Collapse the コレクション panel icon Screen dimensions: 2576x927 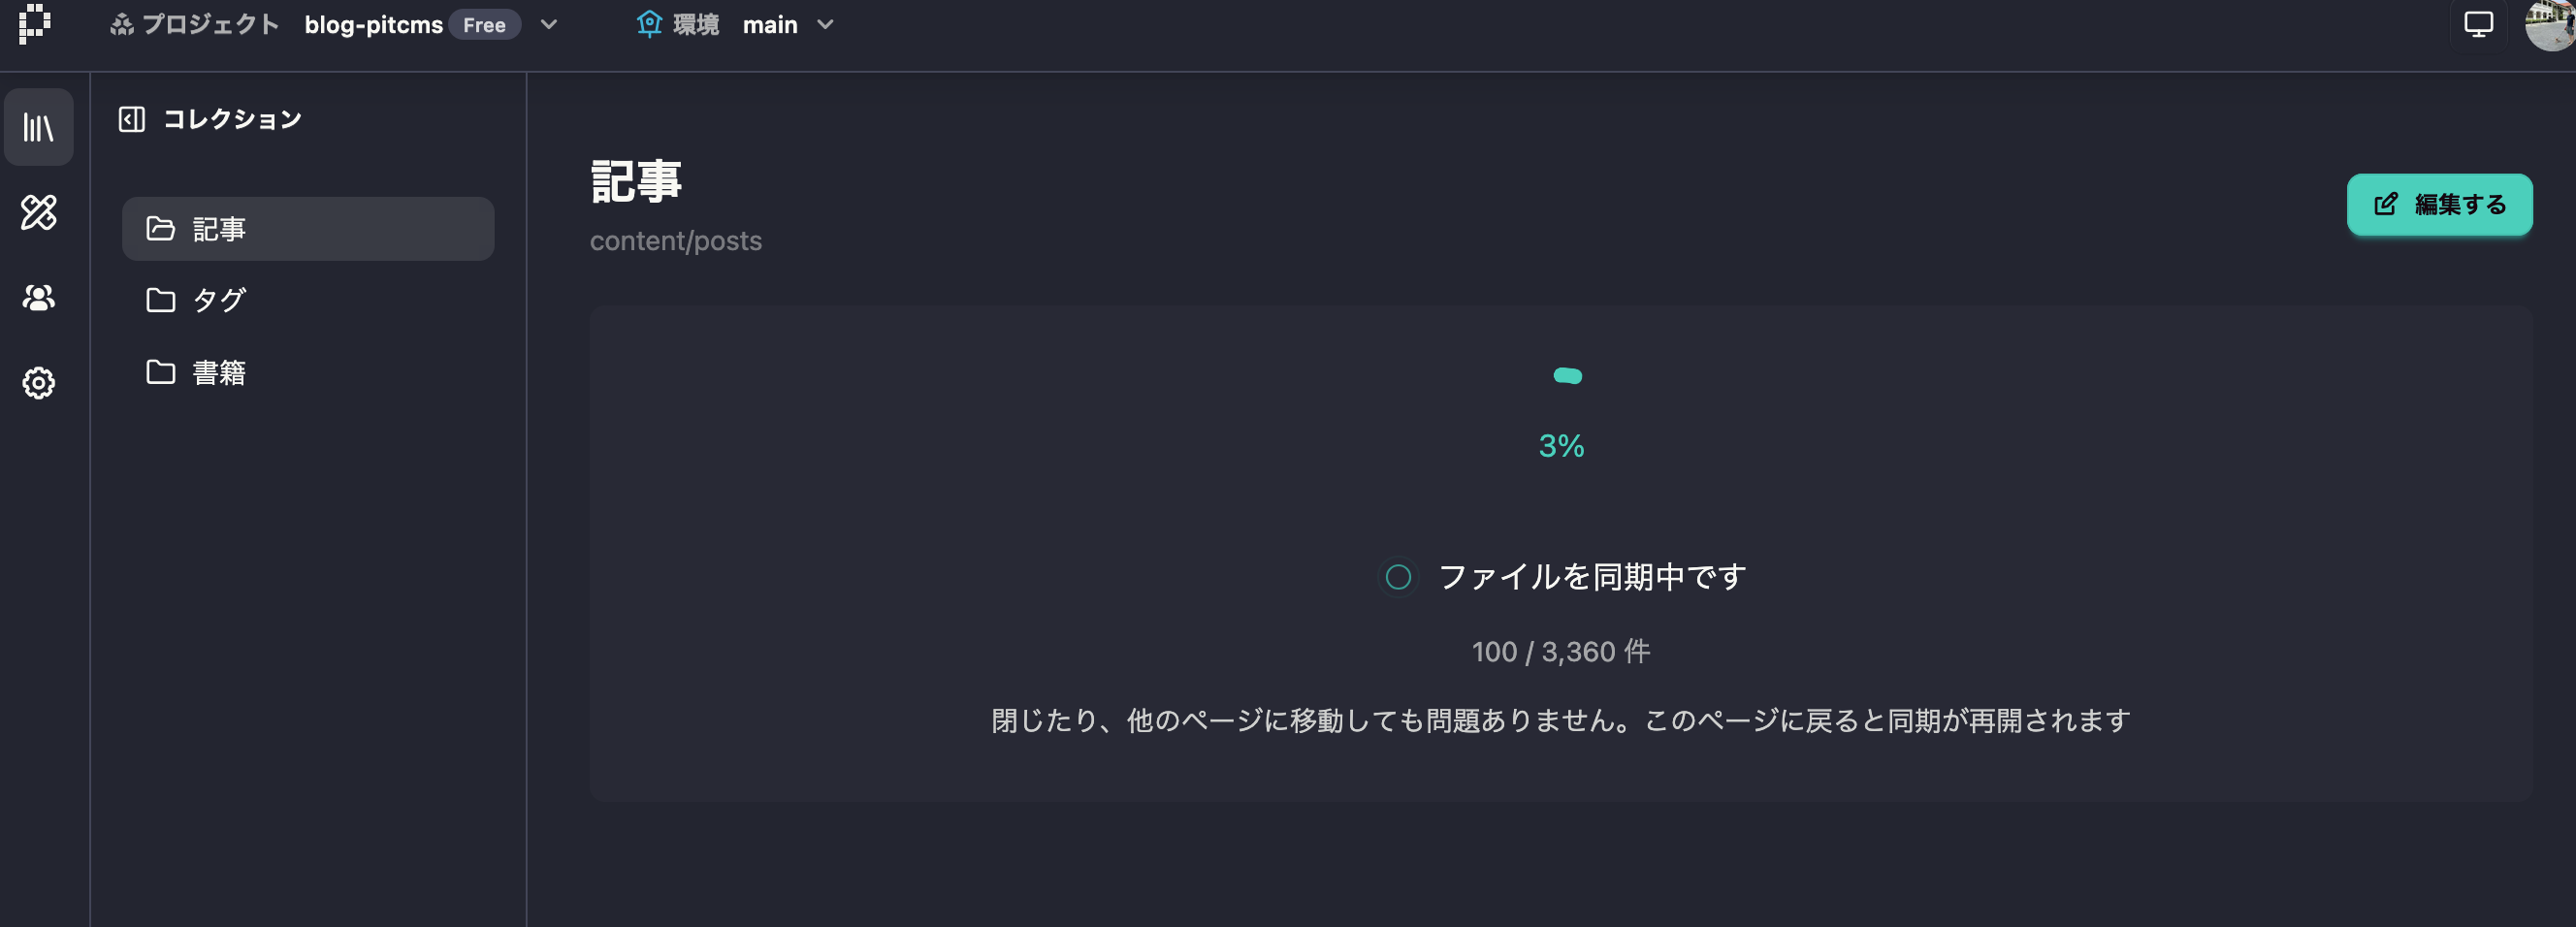132,119
